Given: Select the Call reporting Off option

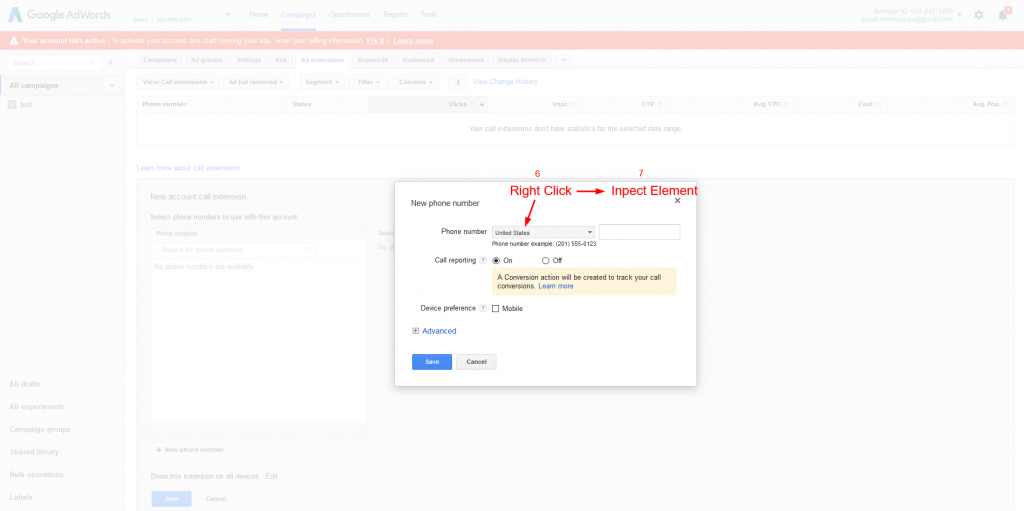Looking at the screenshot, I should pyautogui.click(x=545, y=260).
